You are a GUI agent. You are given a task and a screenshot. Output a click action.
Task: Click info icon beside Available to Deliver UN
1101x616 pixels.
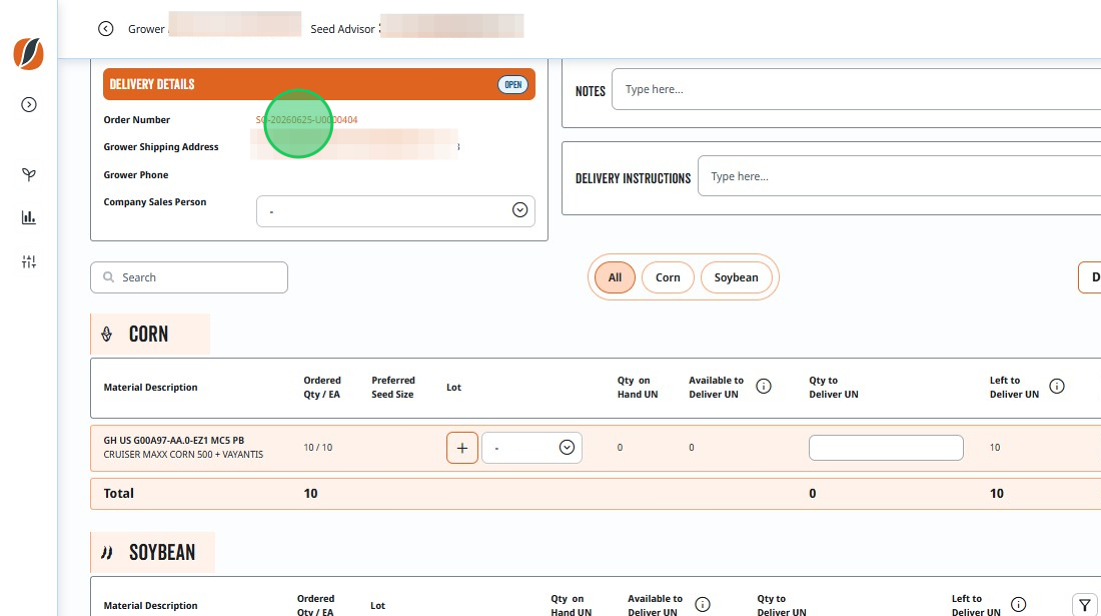click(763, 386)
